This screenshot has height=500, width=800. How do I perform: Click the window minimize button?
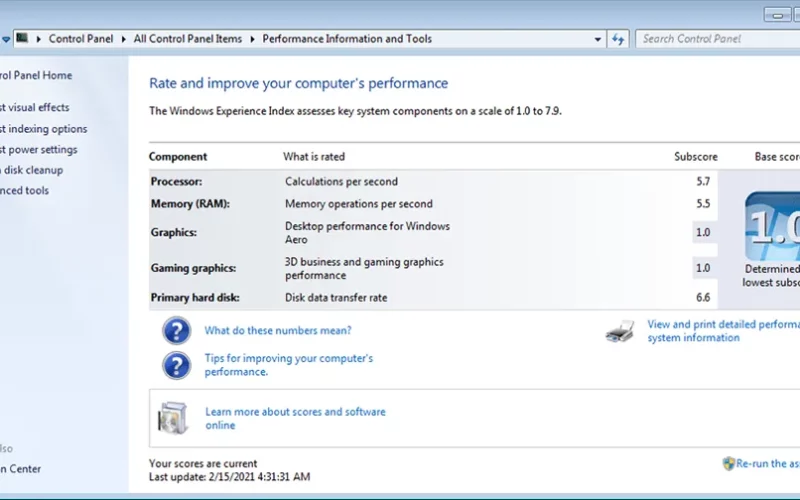click(777, 15)
